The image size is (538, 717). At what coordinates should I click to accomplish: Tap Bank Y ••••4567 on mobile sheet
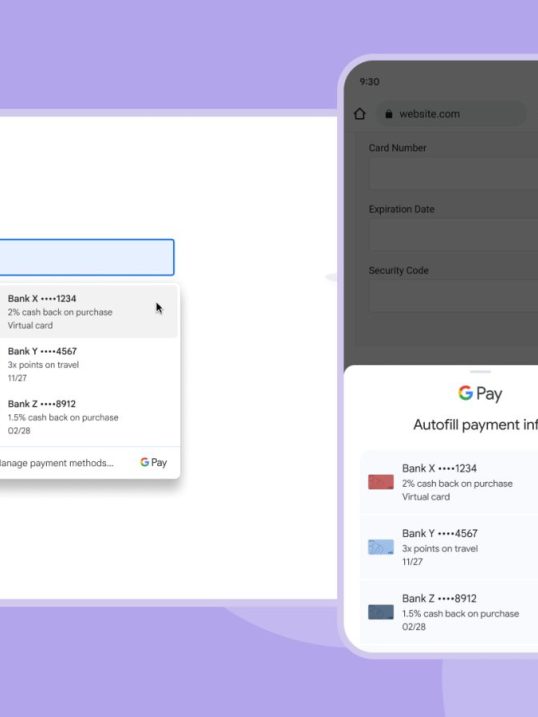449,547
